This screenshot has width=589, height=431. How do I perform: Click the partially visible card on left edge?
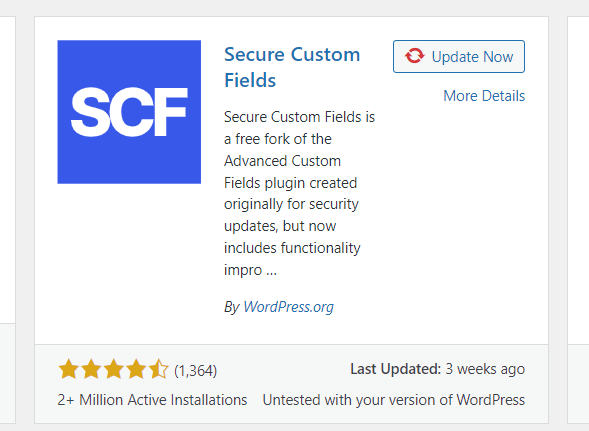tap(8, 220)
